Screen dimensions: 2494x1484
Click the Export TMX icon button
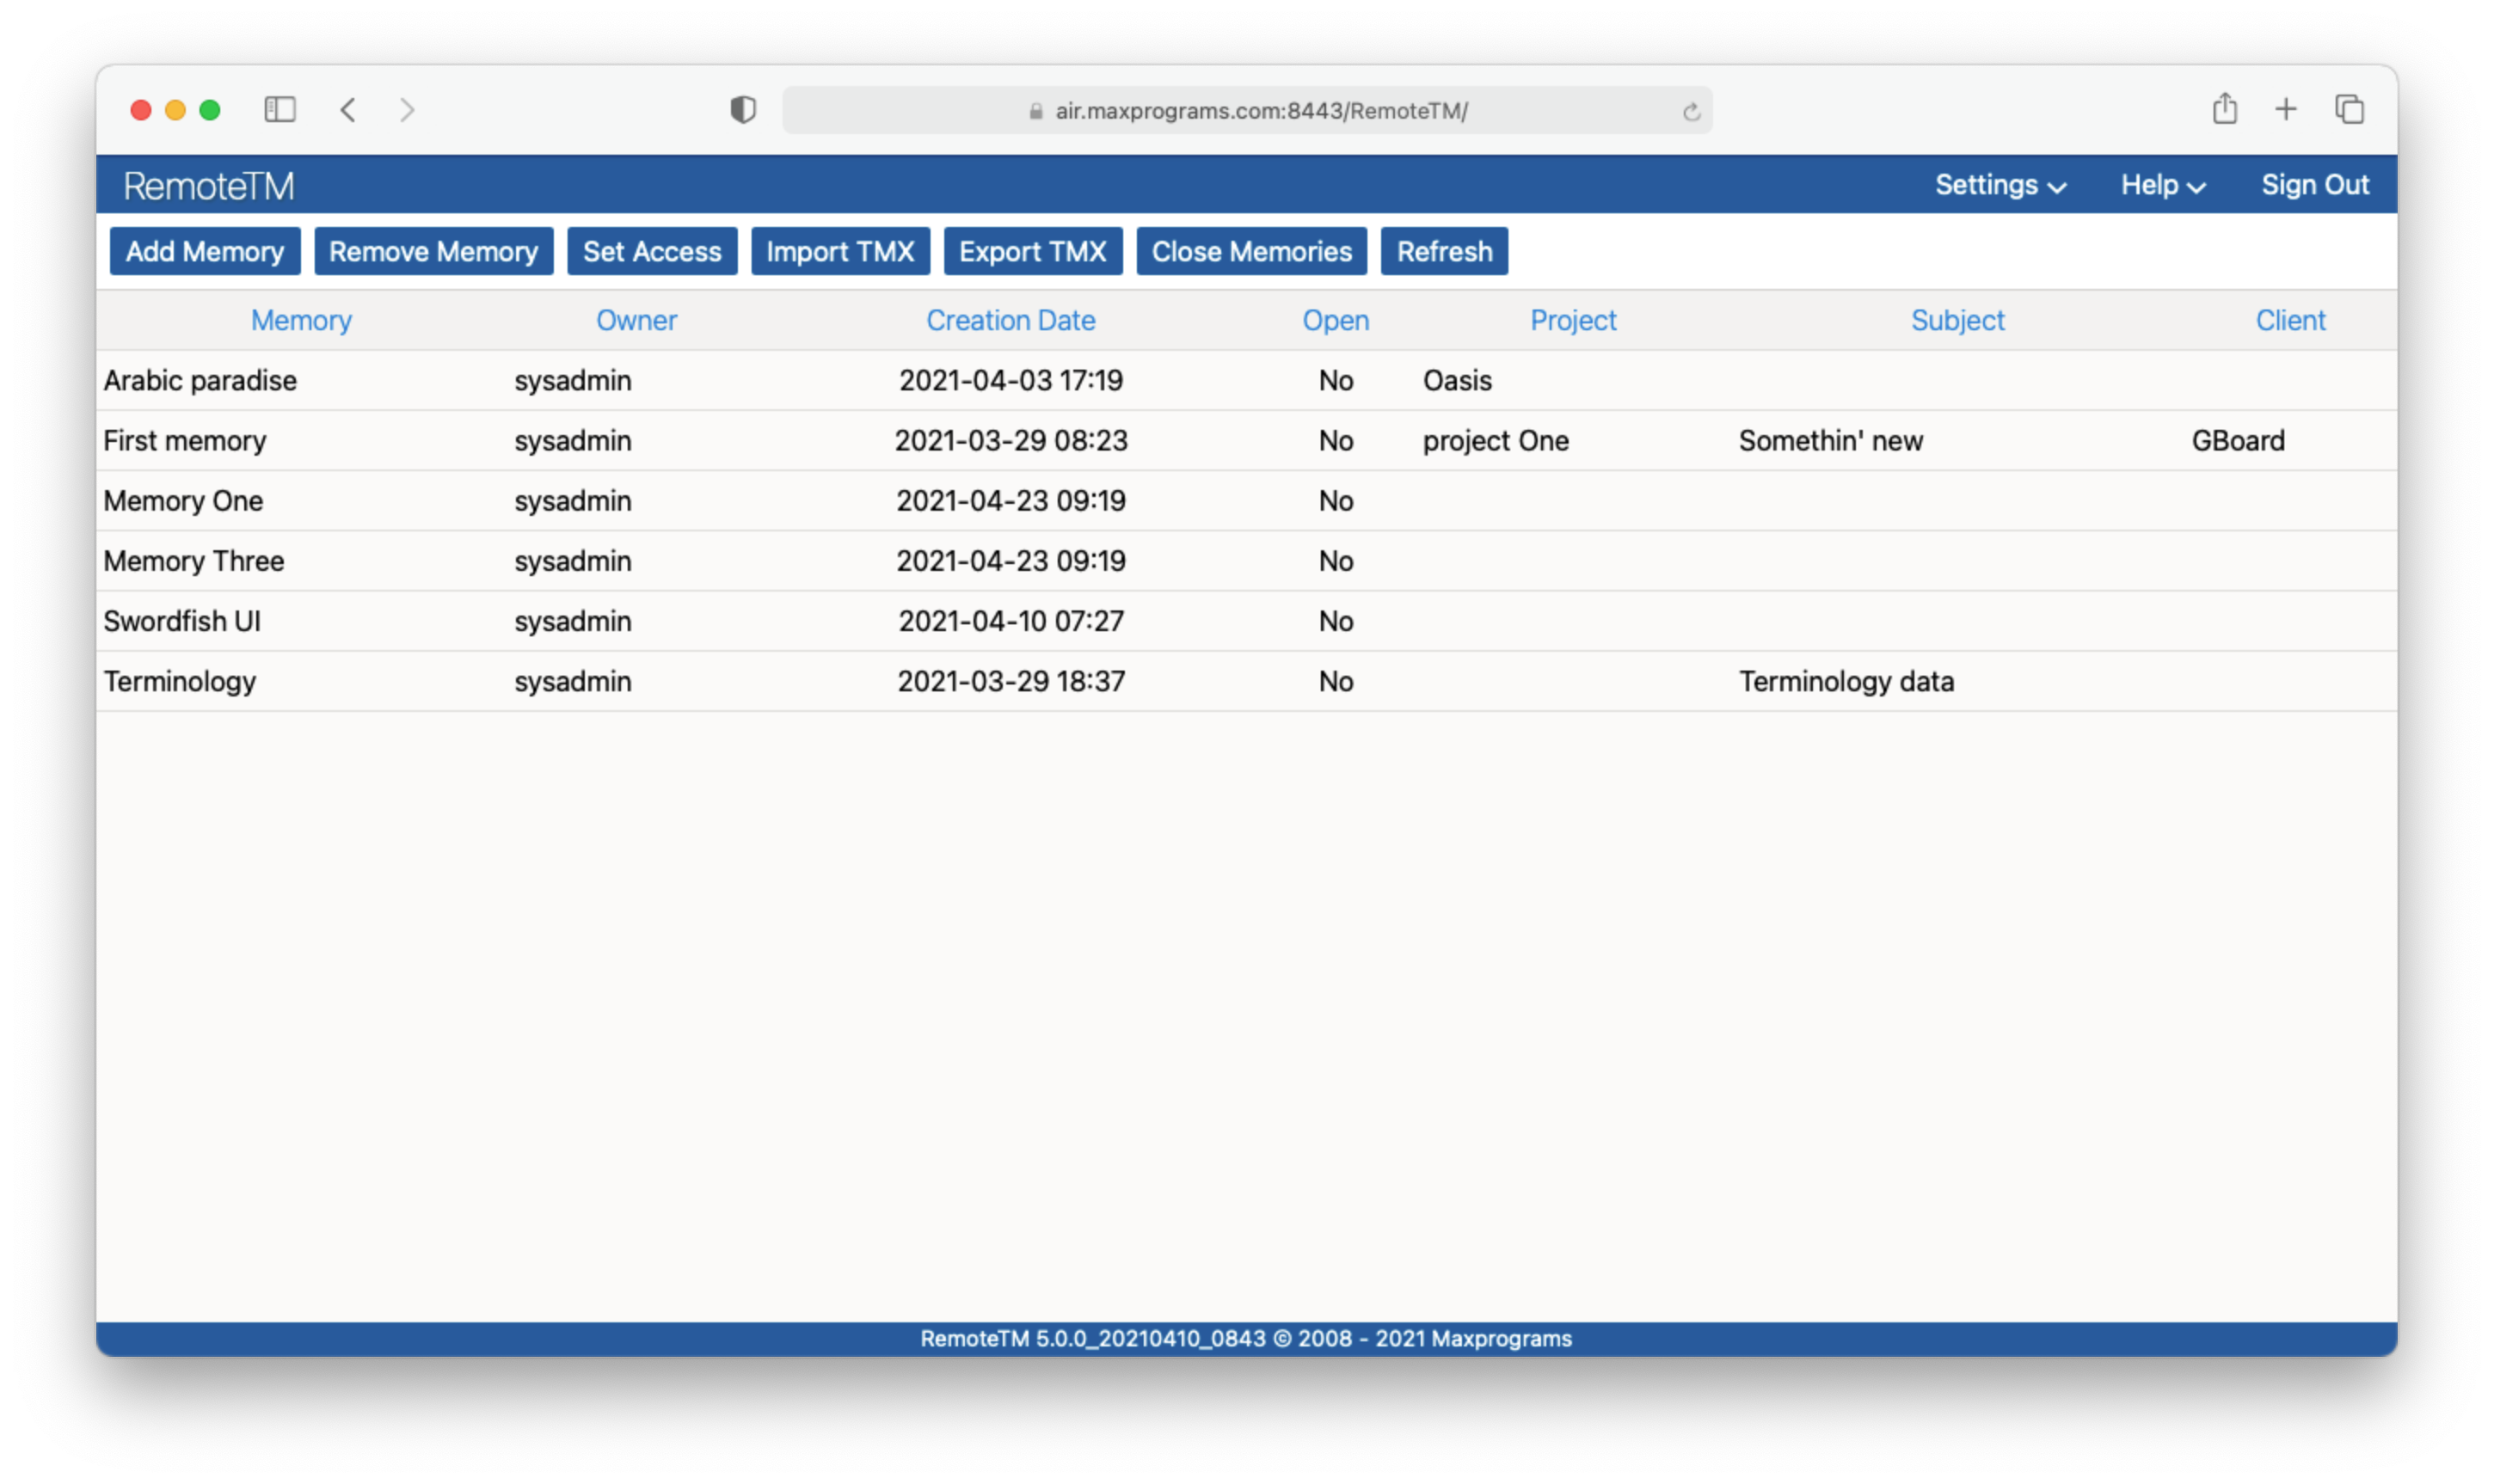click(x=1033, y=251)
